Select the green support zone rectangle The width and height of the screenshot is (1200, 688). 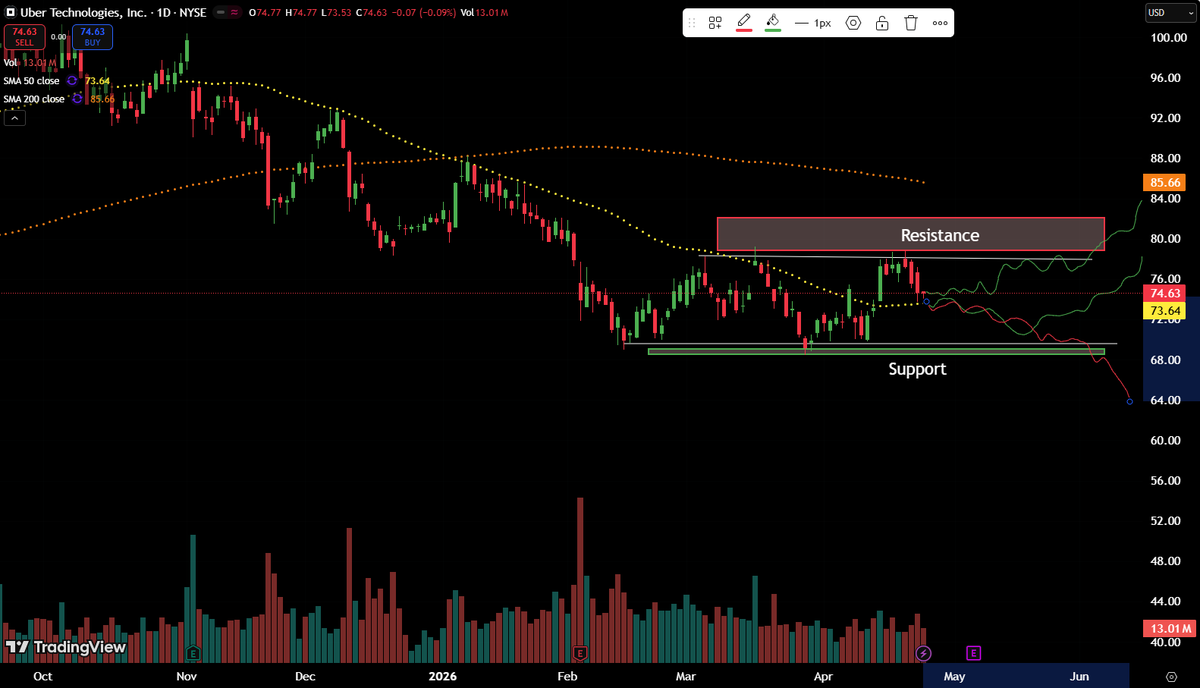click(876, 351)
